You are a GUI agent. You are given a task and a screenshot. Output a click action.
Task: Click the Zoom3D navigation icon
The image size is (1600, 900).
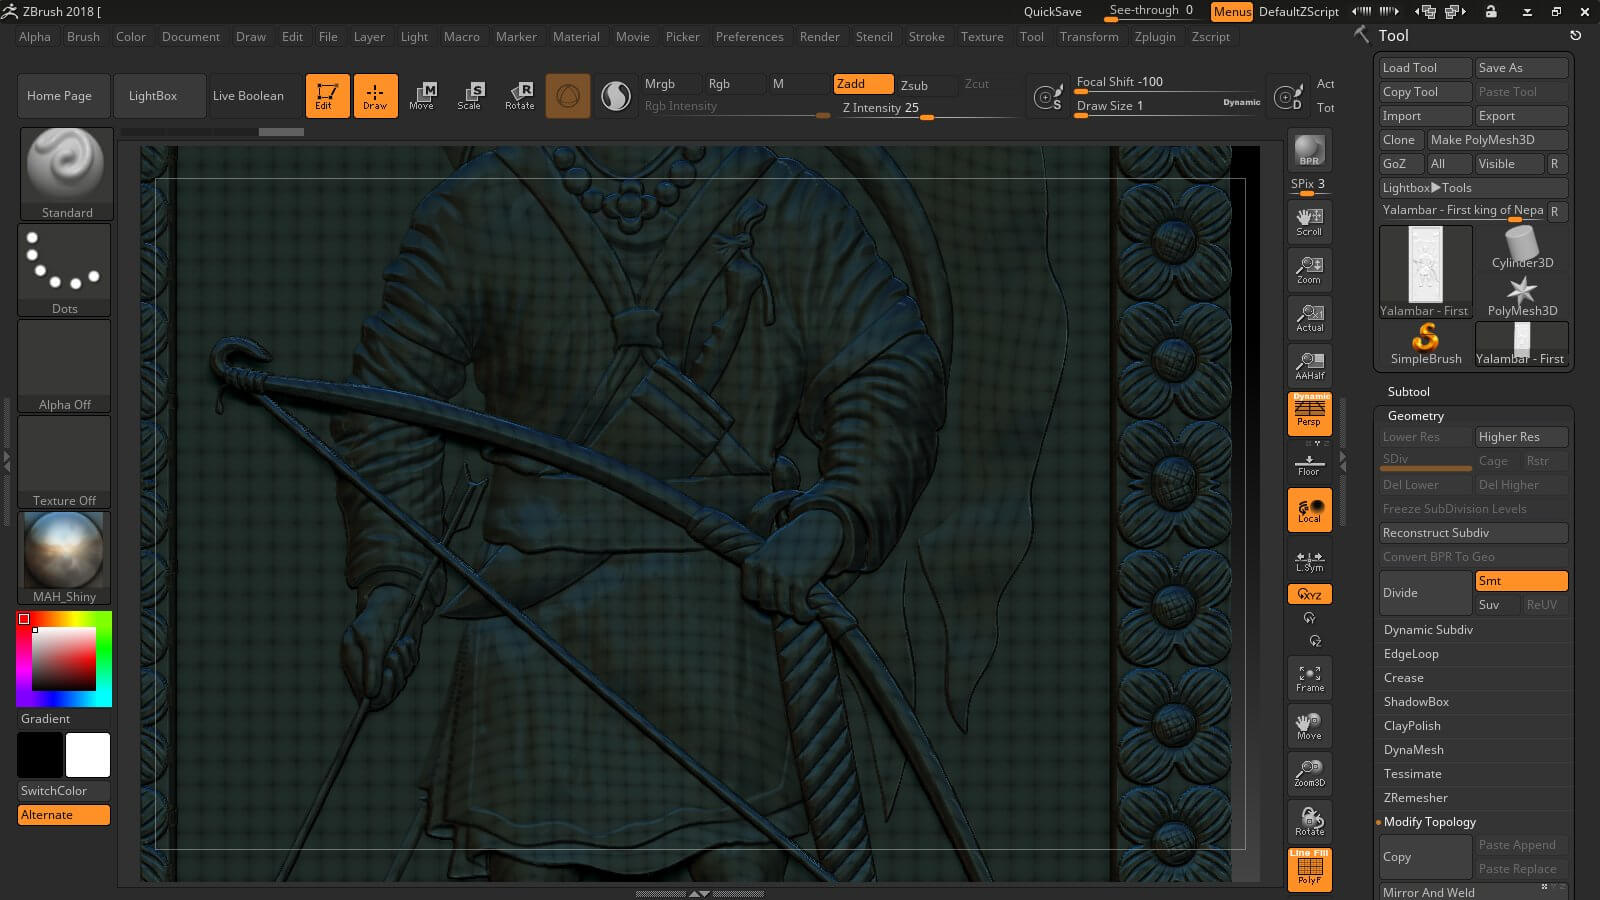point(1309,773)
